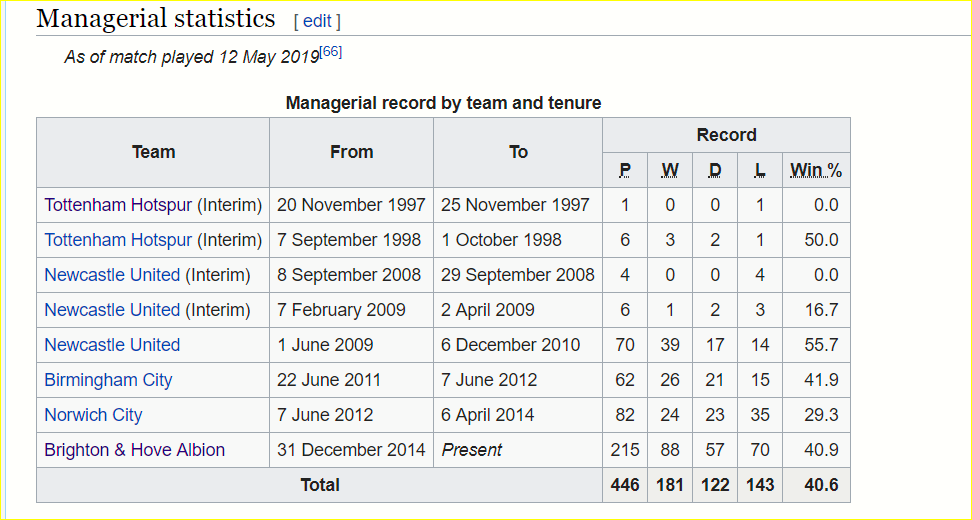The width and height of the screenshot is (972, 520).
Task: Open the Birmingham City link
Action: pyautogui.click(x=108, y=380)
